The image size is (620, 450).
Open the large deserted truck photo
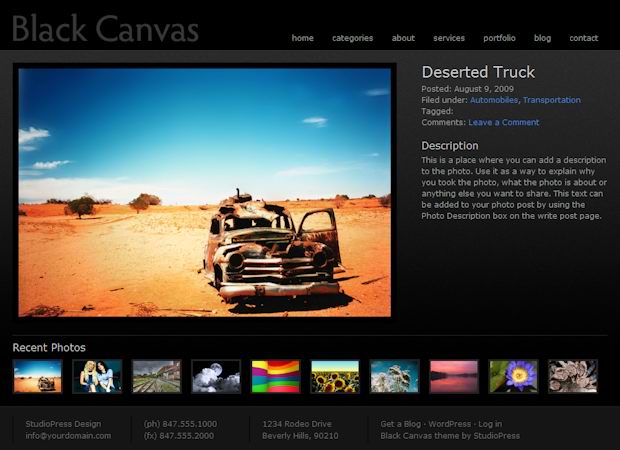(204, 193)
